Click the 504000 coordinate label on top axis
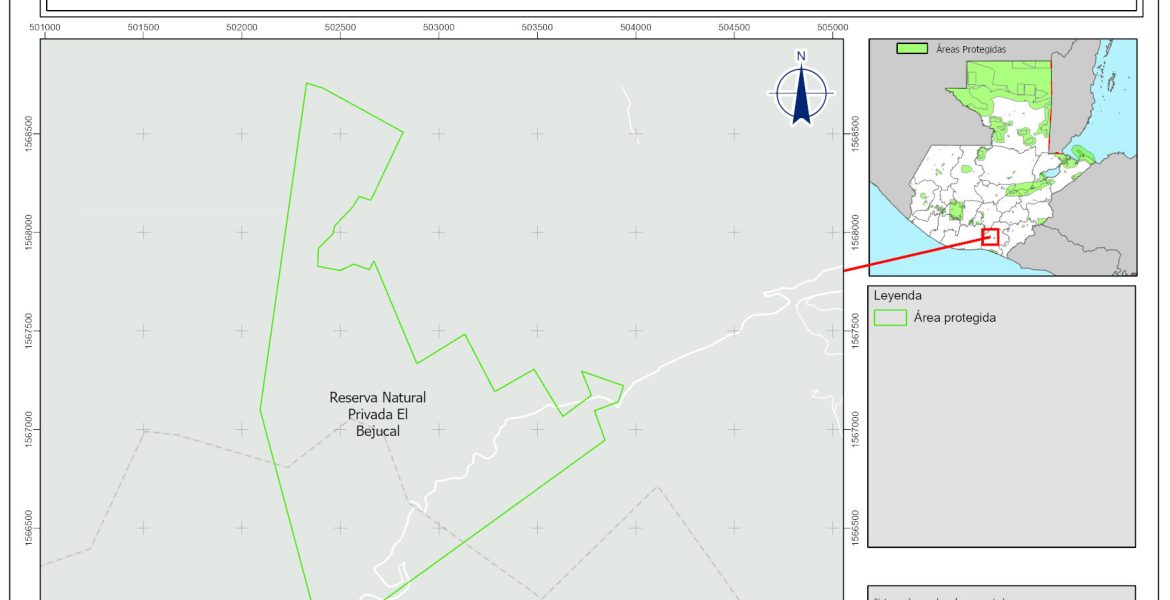The width and height of the screenshot is (1170, 600). [x=635, y=27]
